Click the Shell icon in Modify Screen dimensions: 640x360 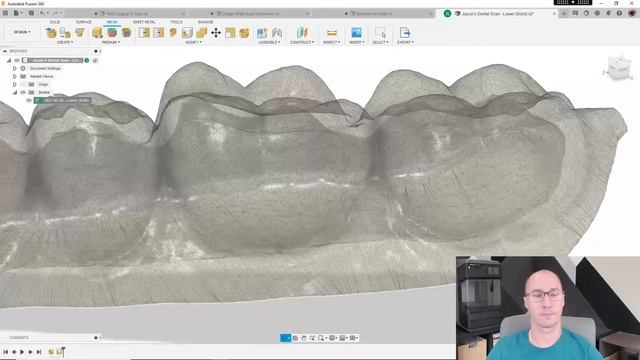point(187,33)
